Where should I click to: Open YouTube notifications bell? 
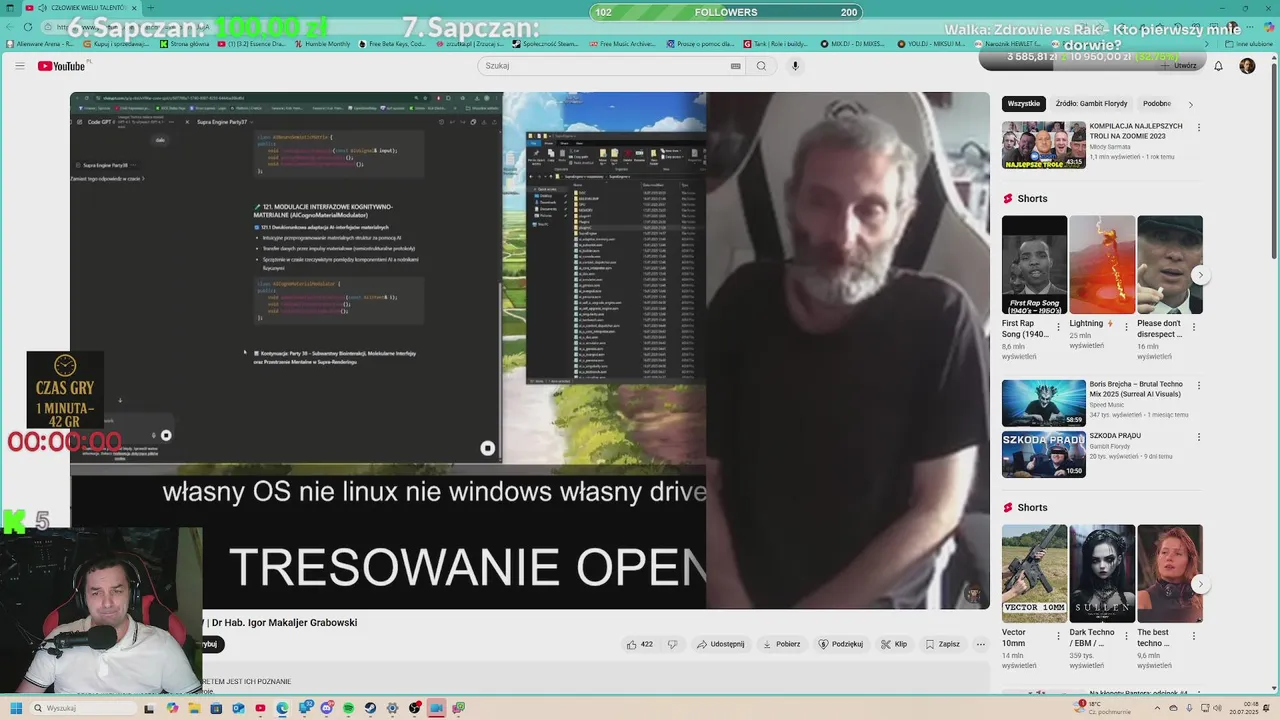(x=1218, y=66)
